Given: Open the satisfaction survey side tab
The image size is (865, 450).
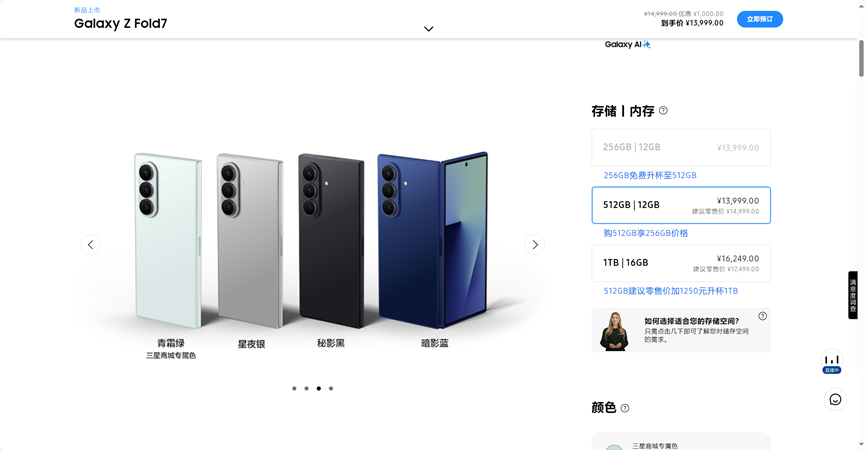Looking at the screenshot, I should [x=853, y=295].
